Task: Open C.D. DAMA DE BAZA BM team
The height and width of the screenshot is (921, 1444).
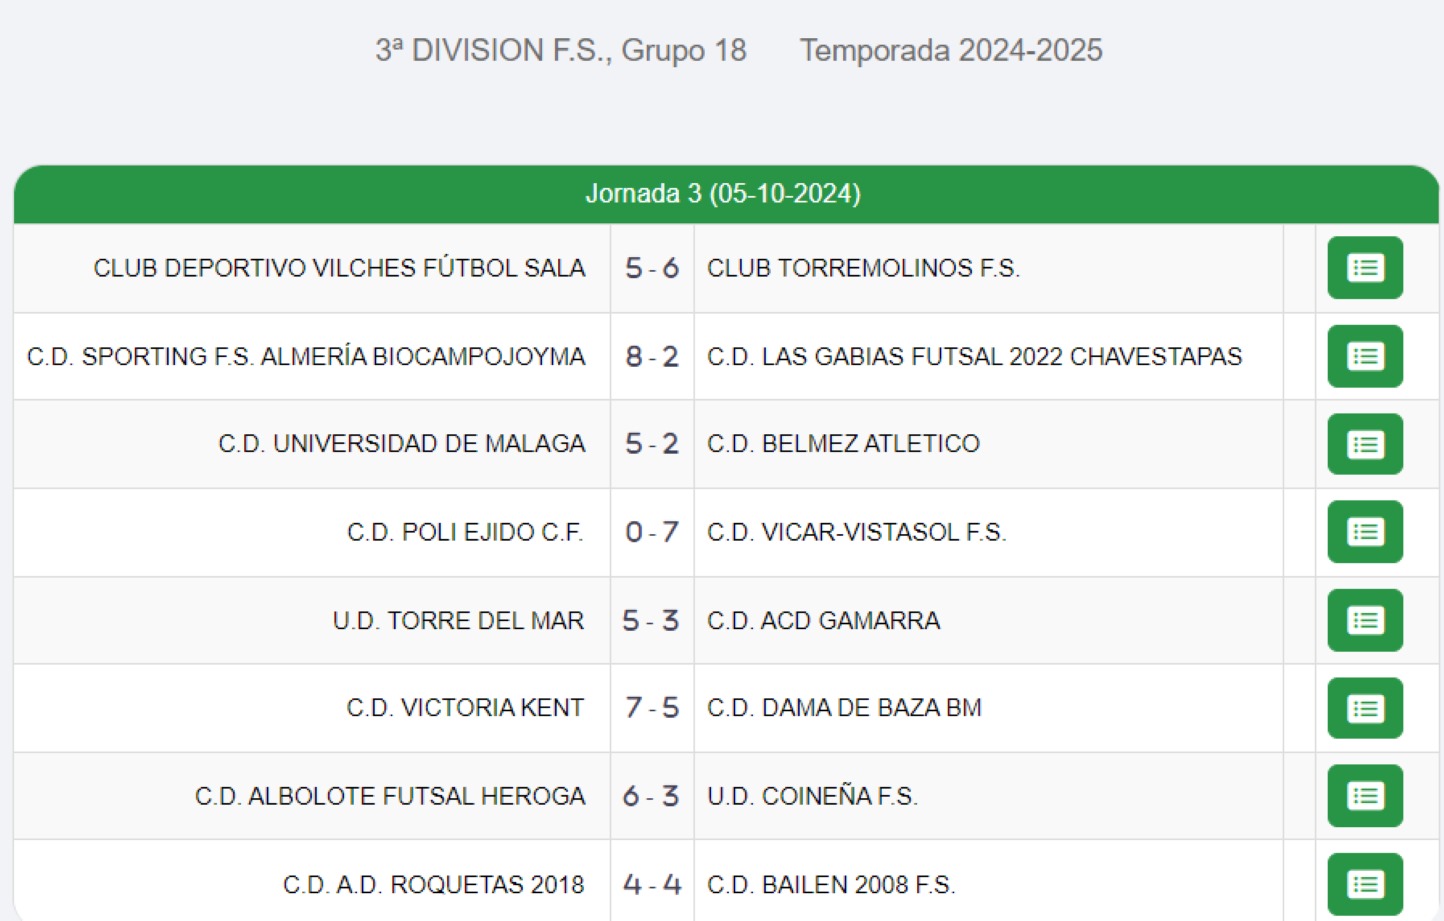Action: coord(844,708)
